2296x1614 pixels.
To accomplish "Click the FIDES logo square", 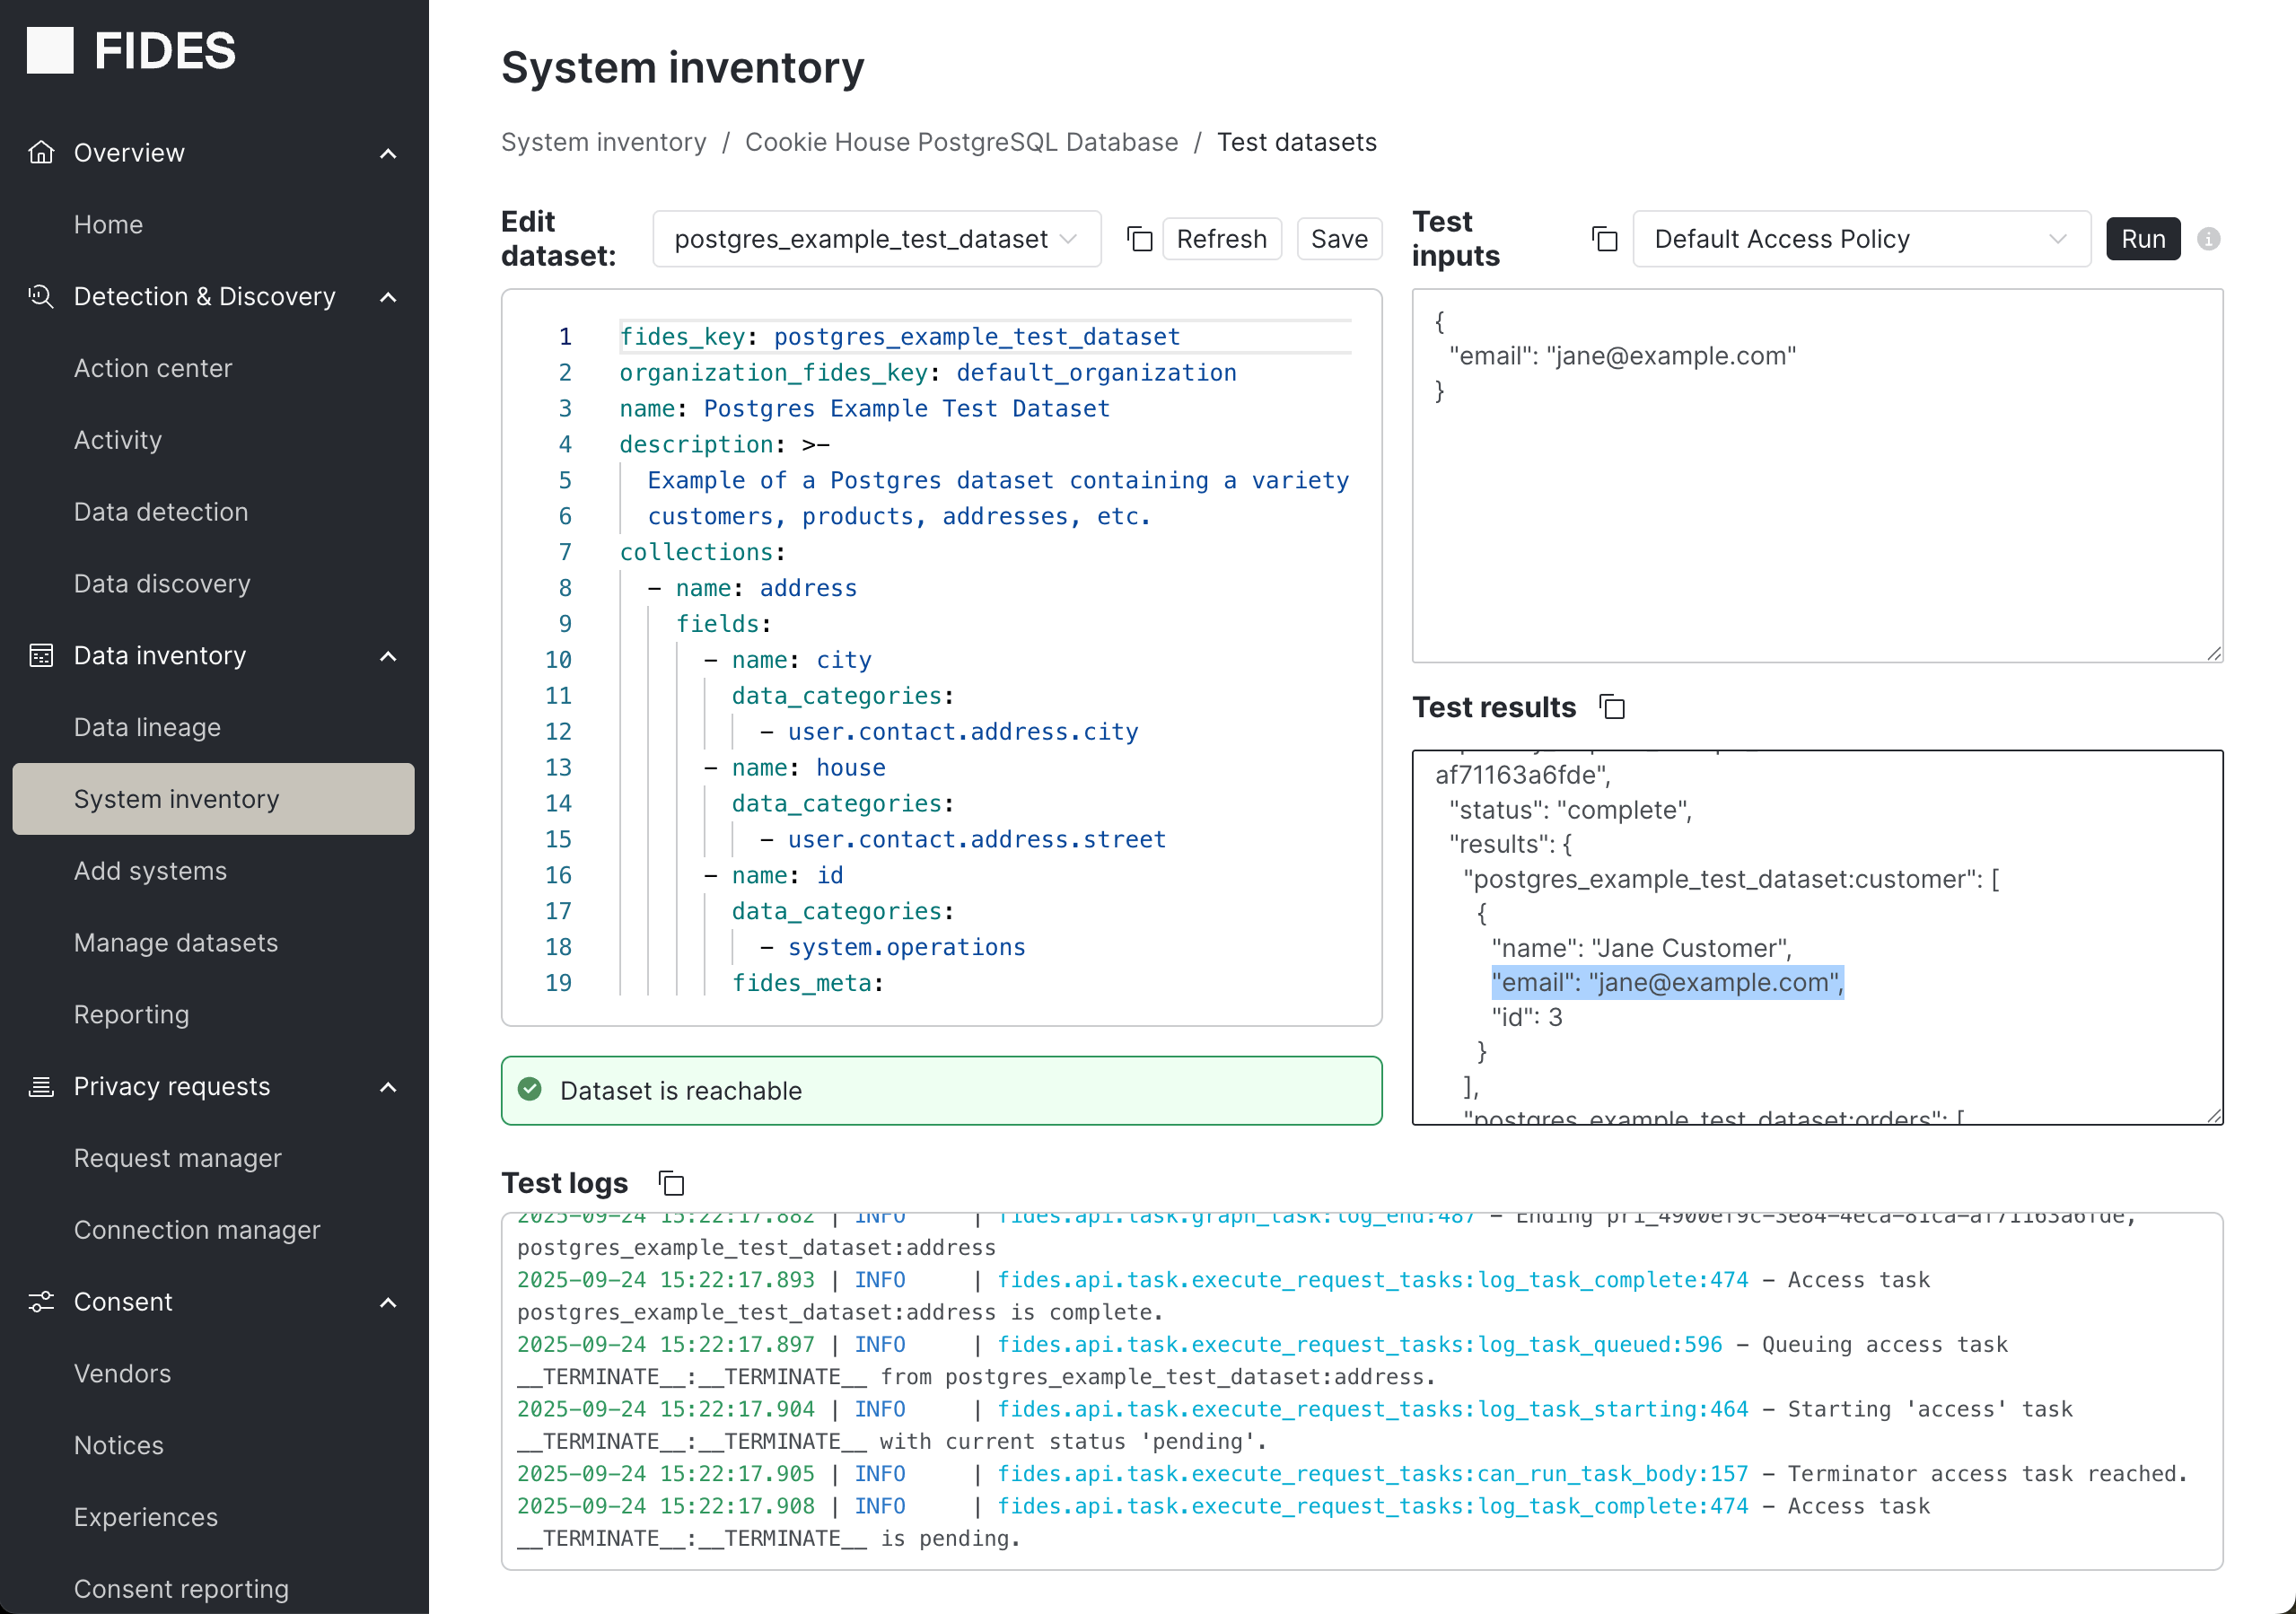I will pyautogui.click(x=50, y=50).
